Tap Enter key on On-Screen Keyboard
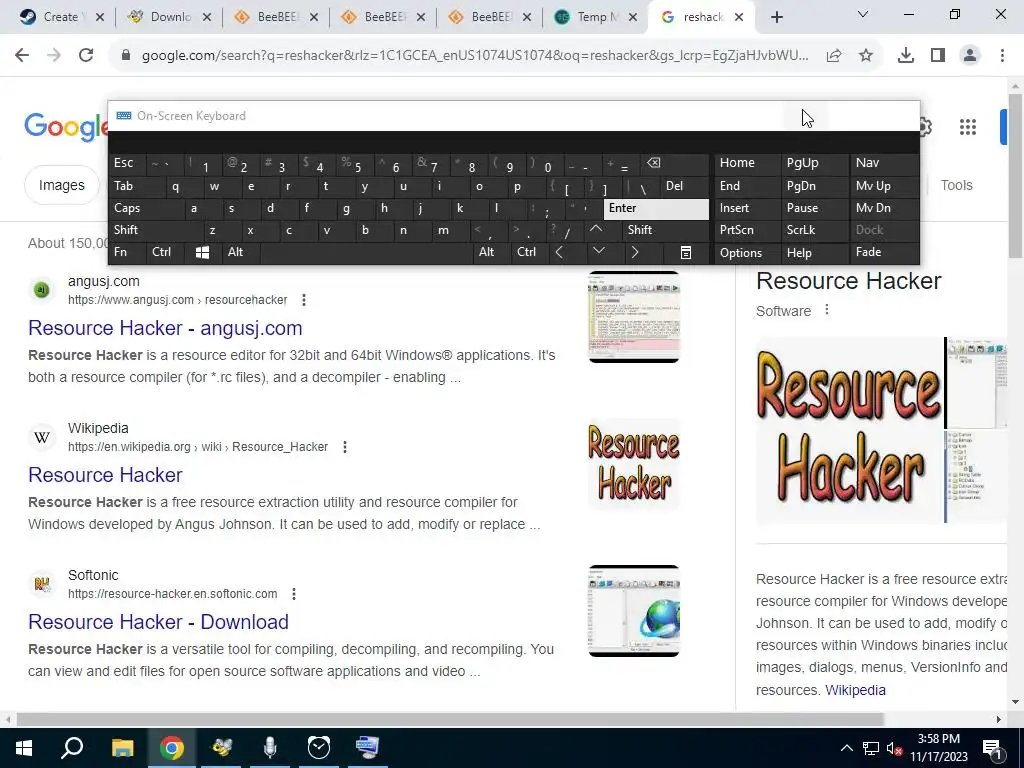Viewport: 1024px width, 768px height. click(x=656, y=208)
